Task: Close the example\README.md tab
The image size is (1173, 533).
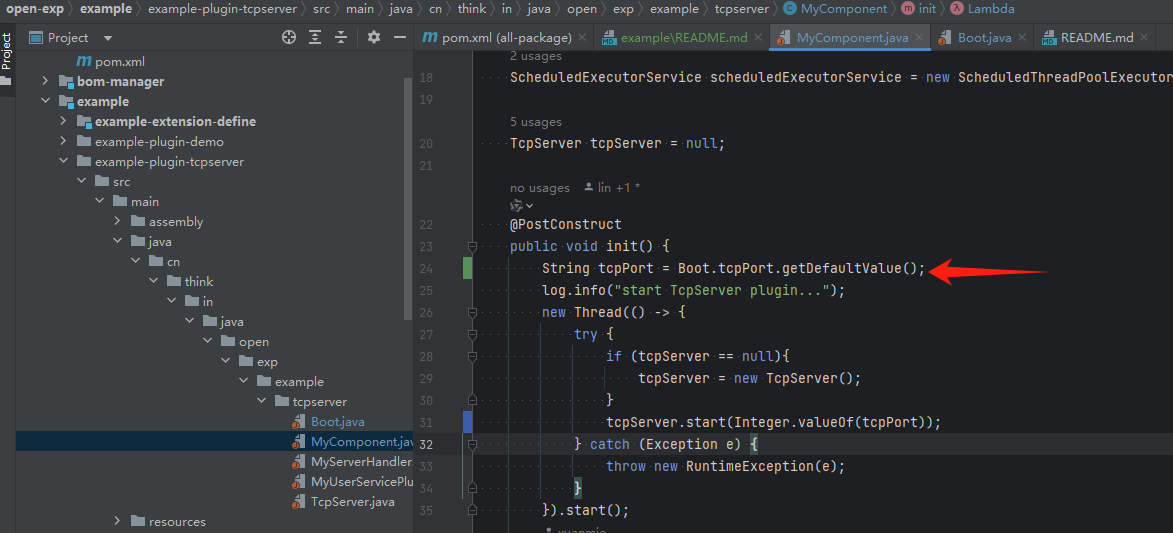Action: 759,38
